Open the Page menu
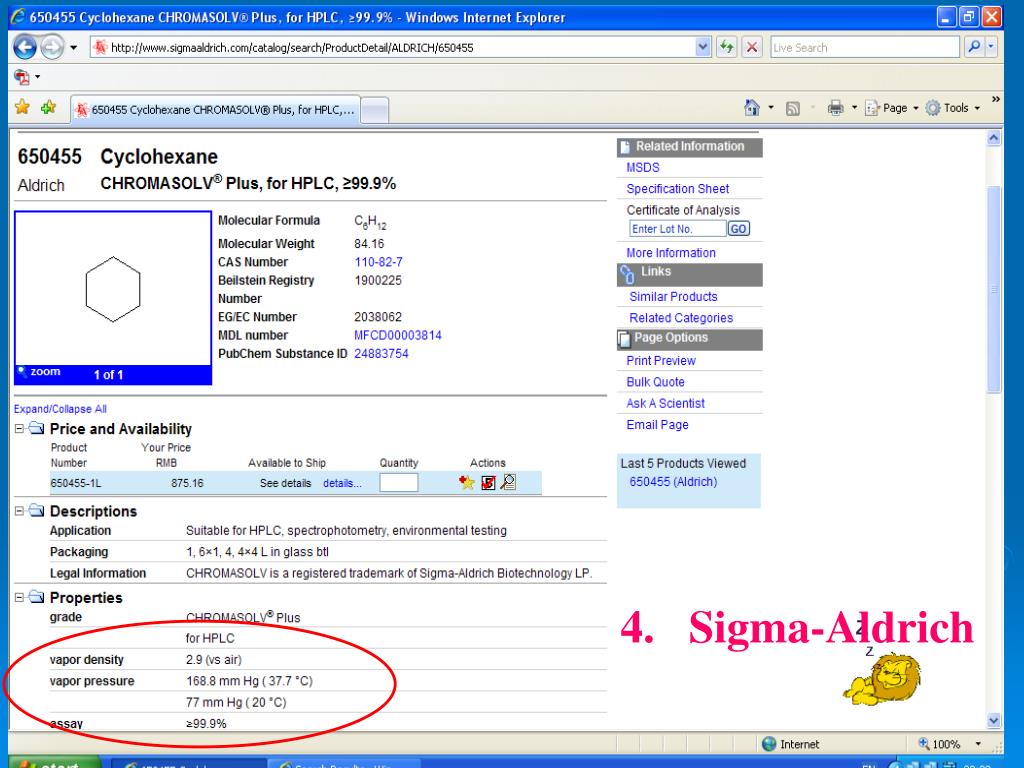Viewport: 1024px width, 768px height. 891,108
